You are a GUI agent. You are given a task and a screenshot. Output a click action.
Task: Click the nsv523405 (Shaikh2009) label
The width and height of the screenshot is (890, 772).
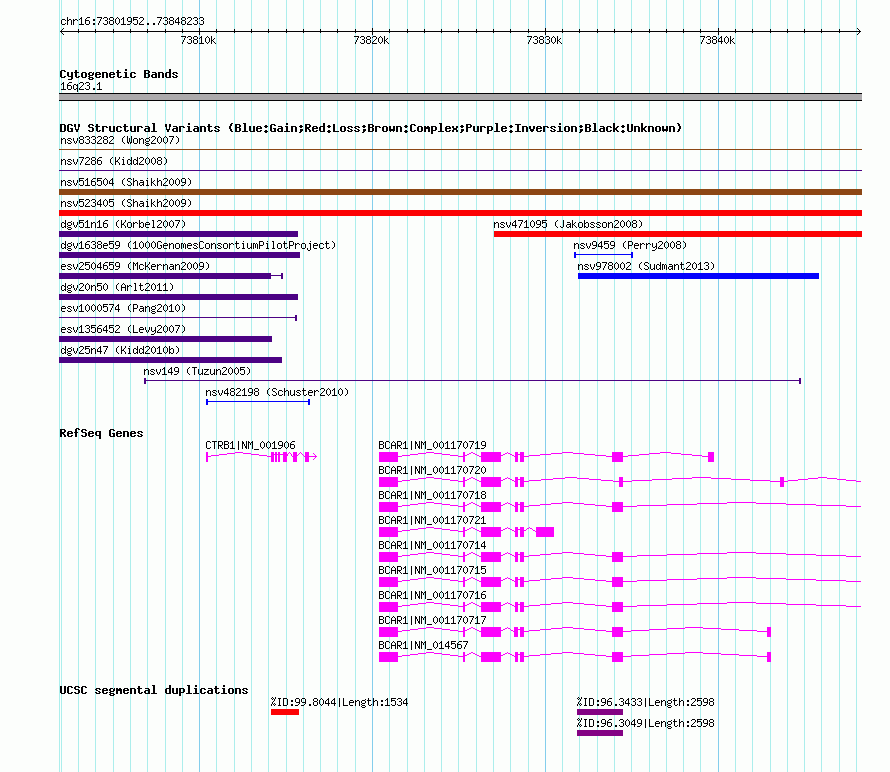tap(126, 203)
